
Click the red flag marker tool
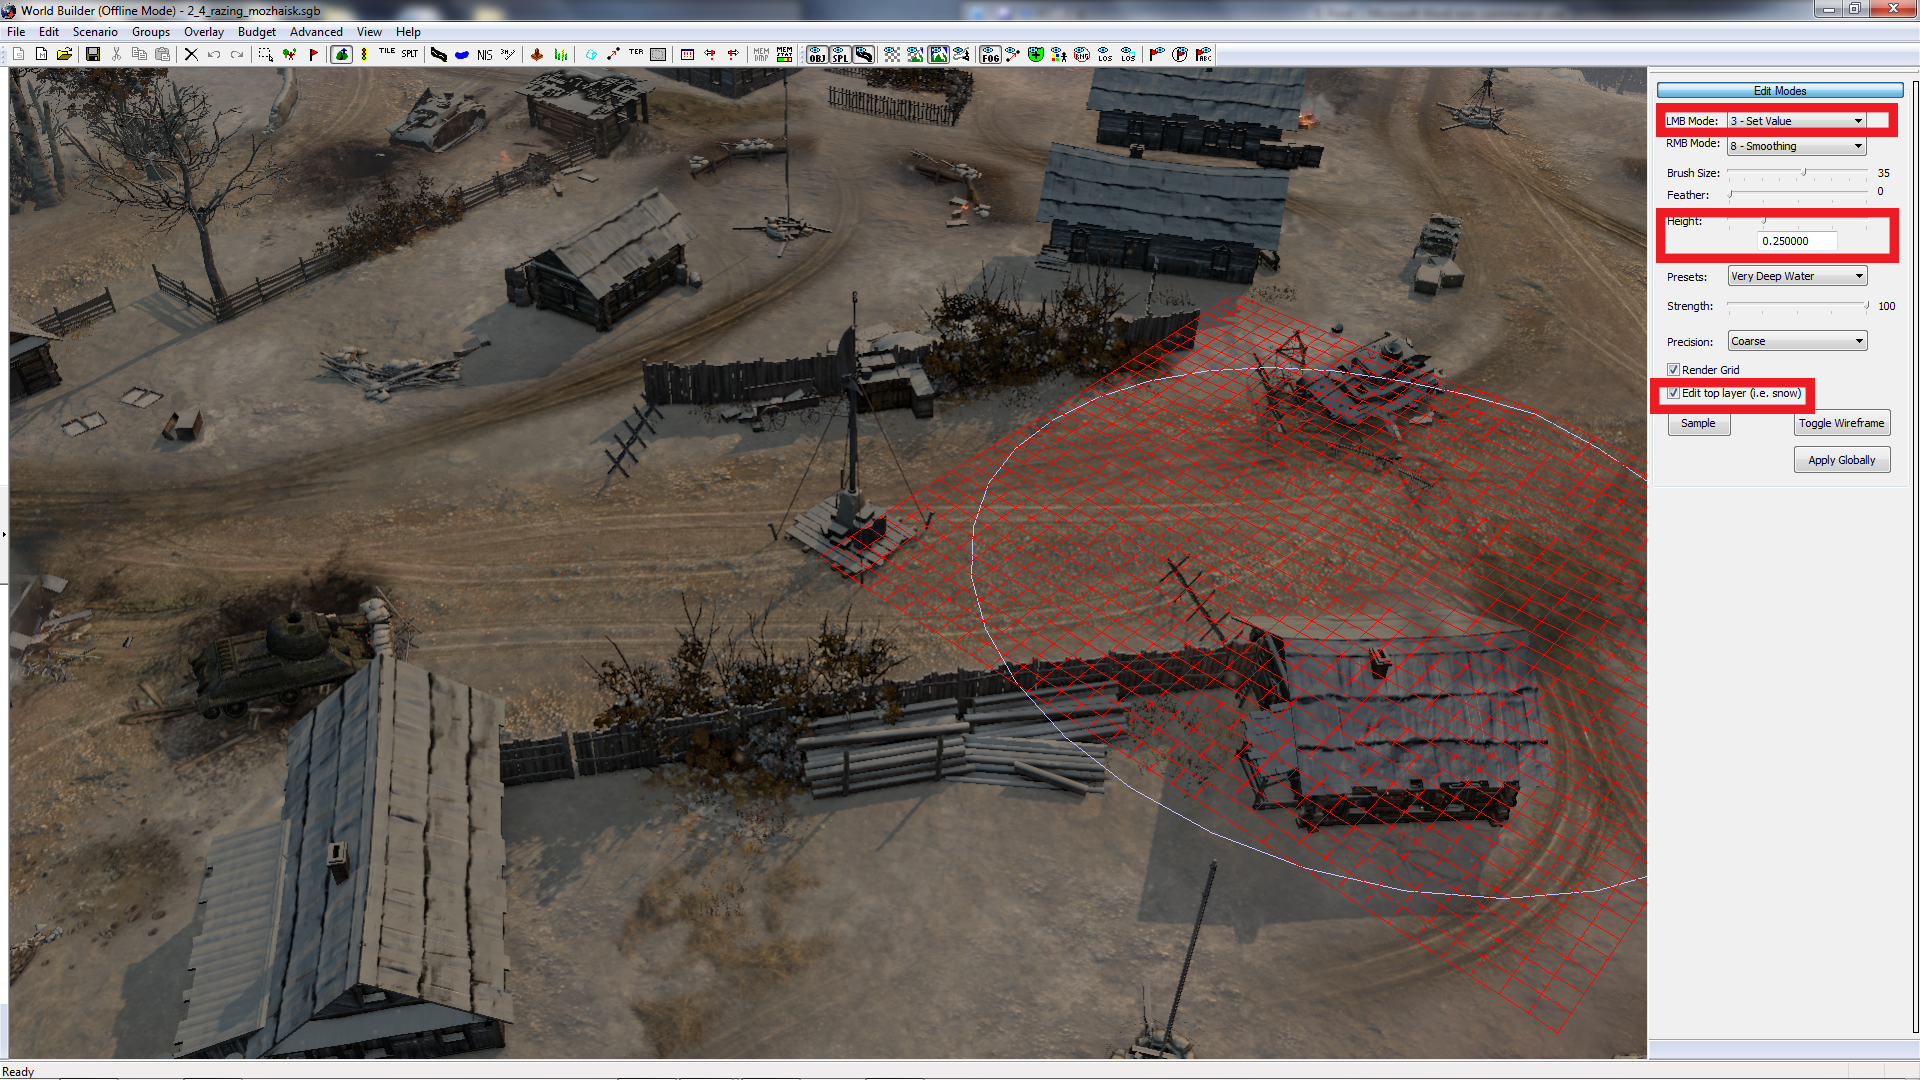(x=313, y=54)
